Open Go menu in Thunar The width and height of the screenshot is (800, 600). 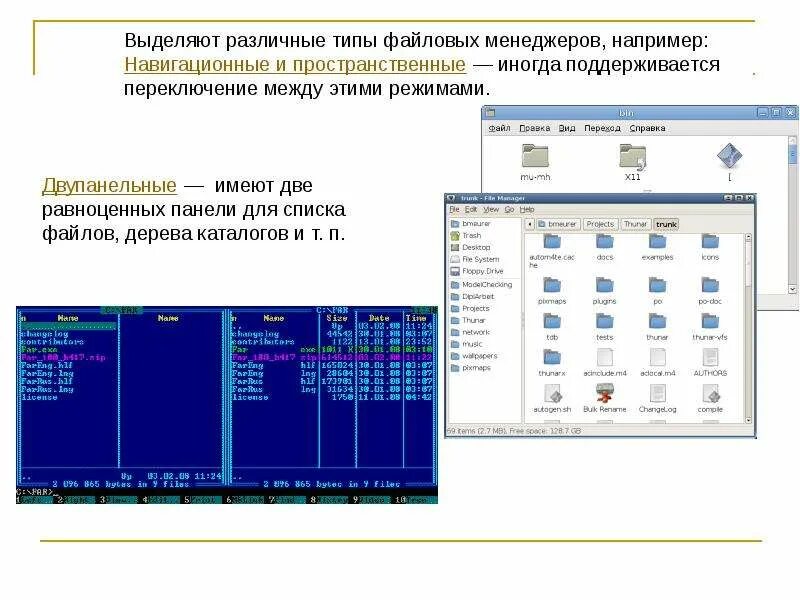tap(509, 210)
